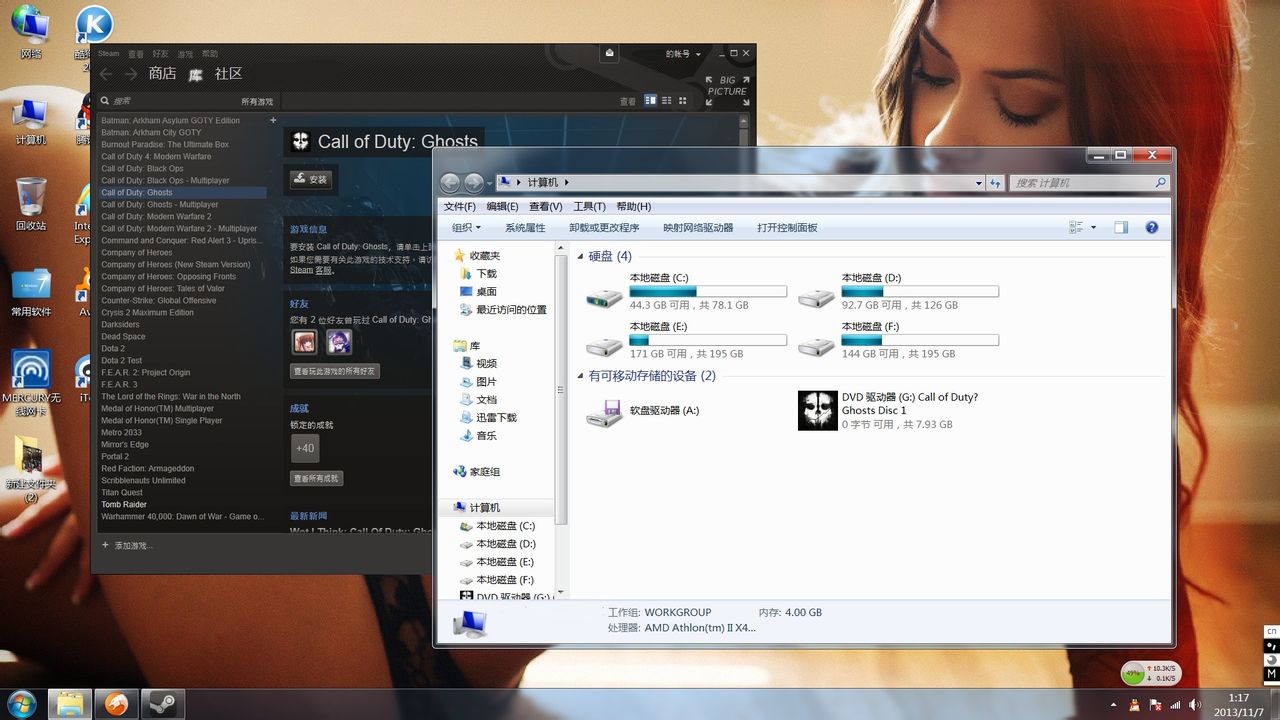Click the second friend avatar in Steam
The width and height of the screenshot is (1280, 720).
[339, 342]
